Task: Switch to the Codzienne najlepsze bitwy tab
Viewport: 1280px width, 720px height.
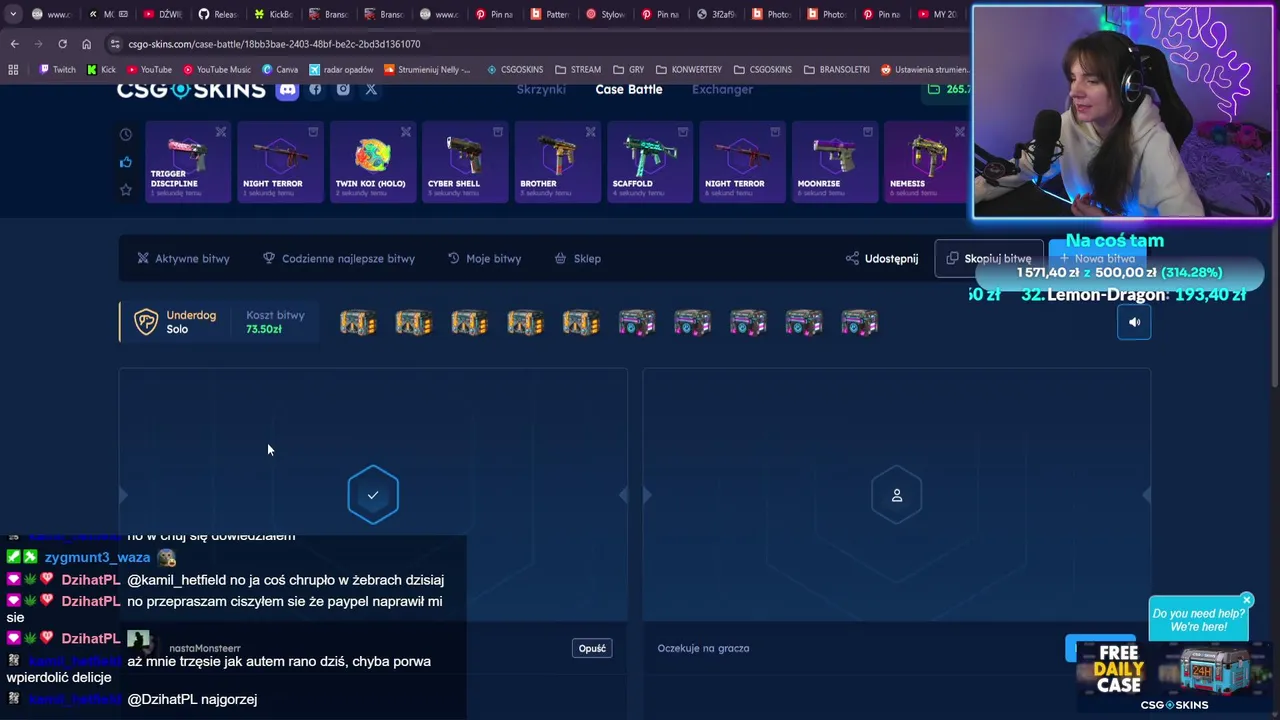Action: coord(339,258)
